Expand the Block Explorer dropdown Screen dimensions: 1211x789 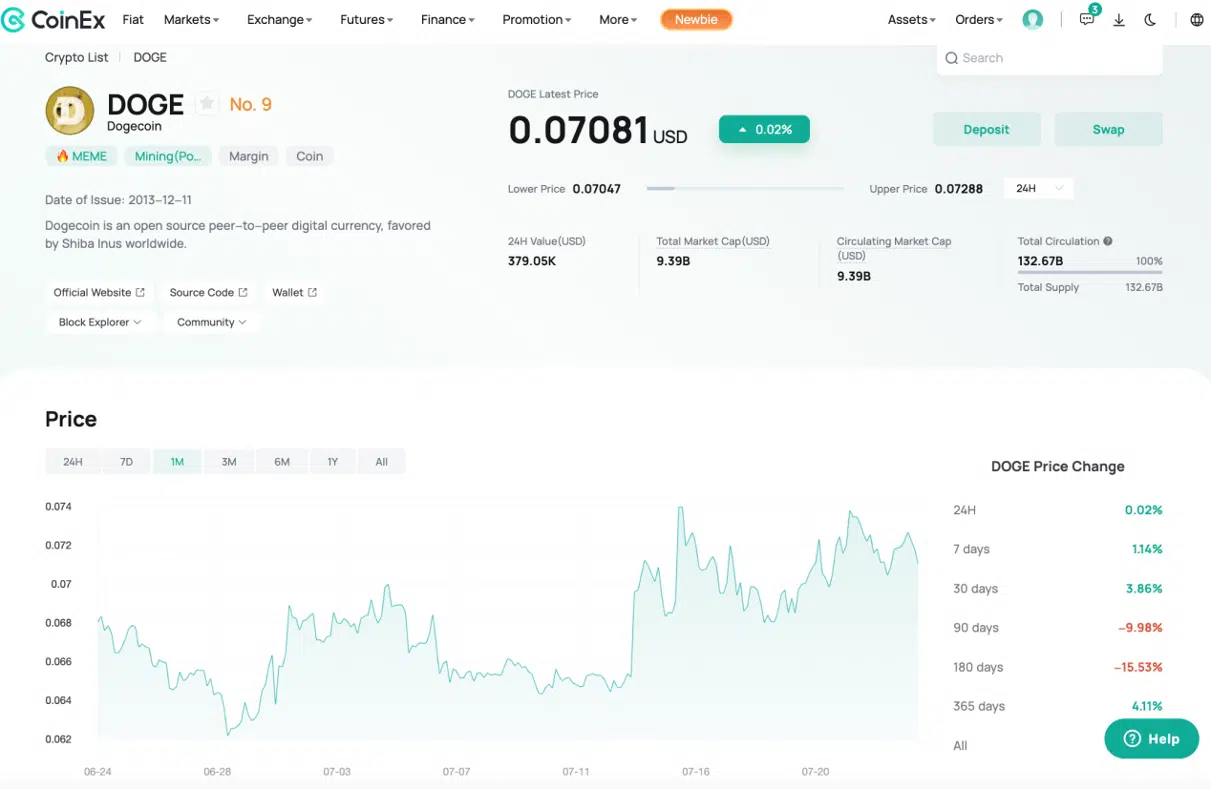click(x=99, y=322)
